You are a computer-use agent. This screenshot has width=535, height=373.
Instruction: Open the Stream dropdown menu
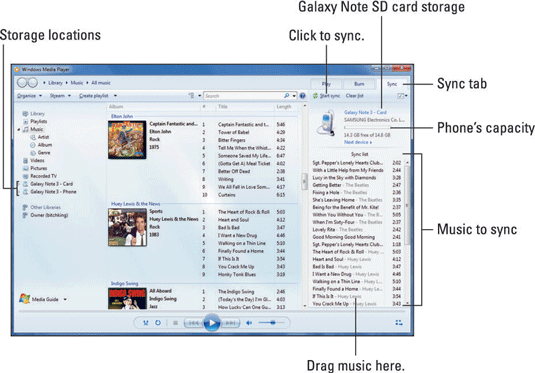[60, 96]
